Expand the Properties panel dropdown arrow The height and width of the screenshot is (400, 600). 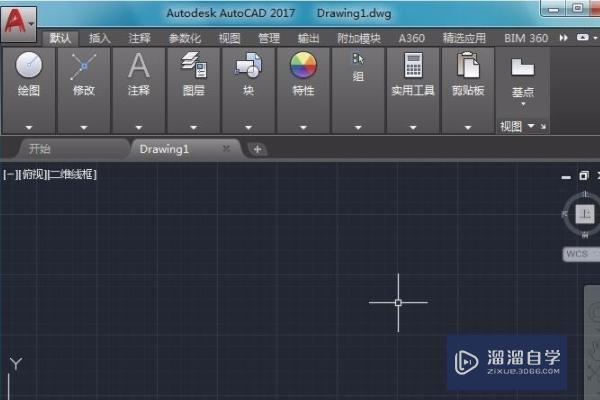coord(303,127)
